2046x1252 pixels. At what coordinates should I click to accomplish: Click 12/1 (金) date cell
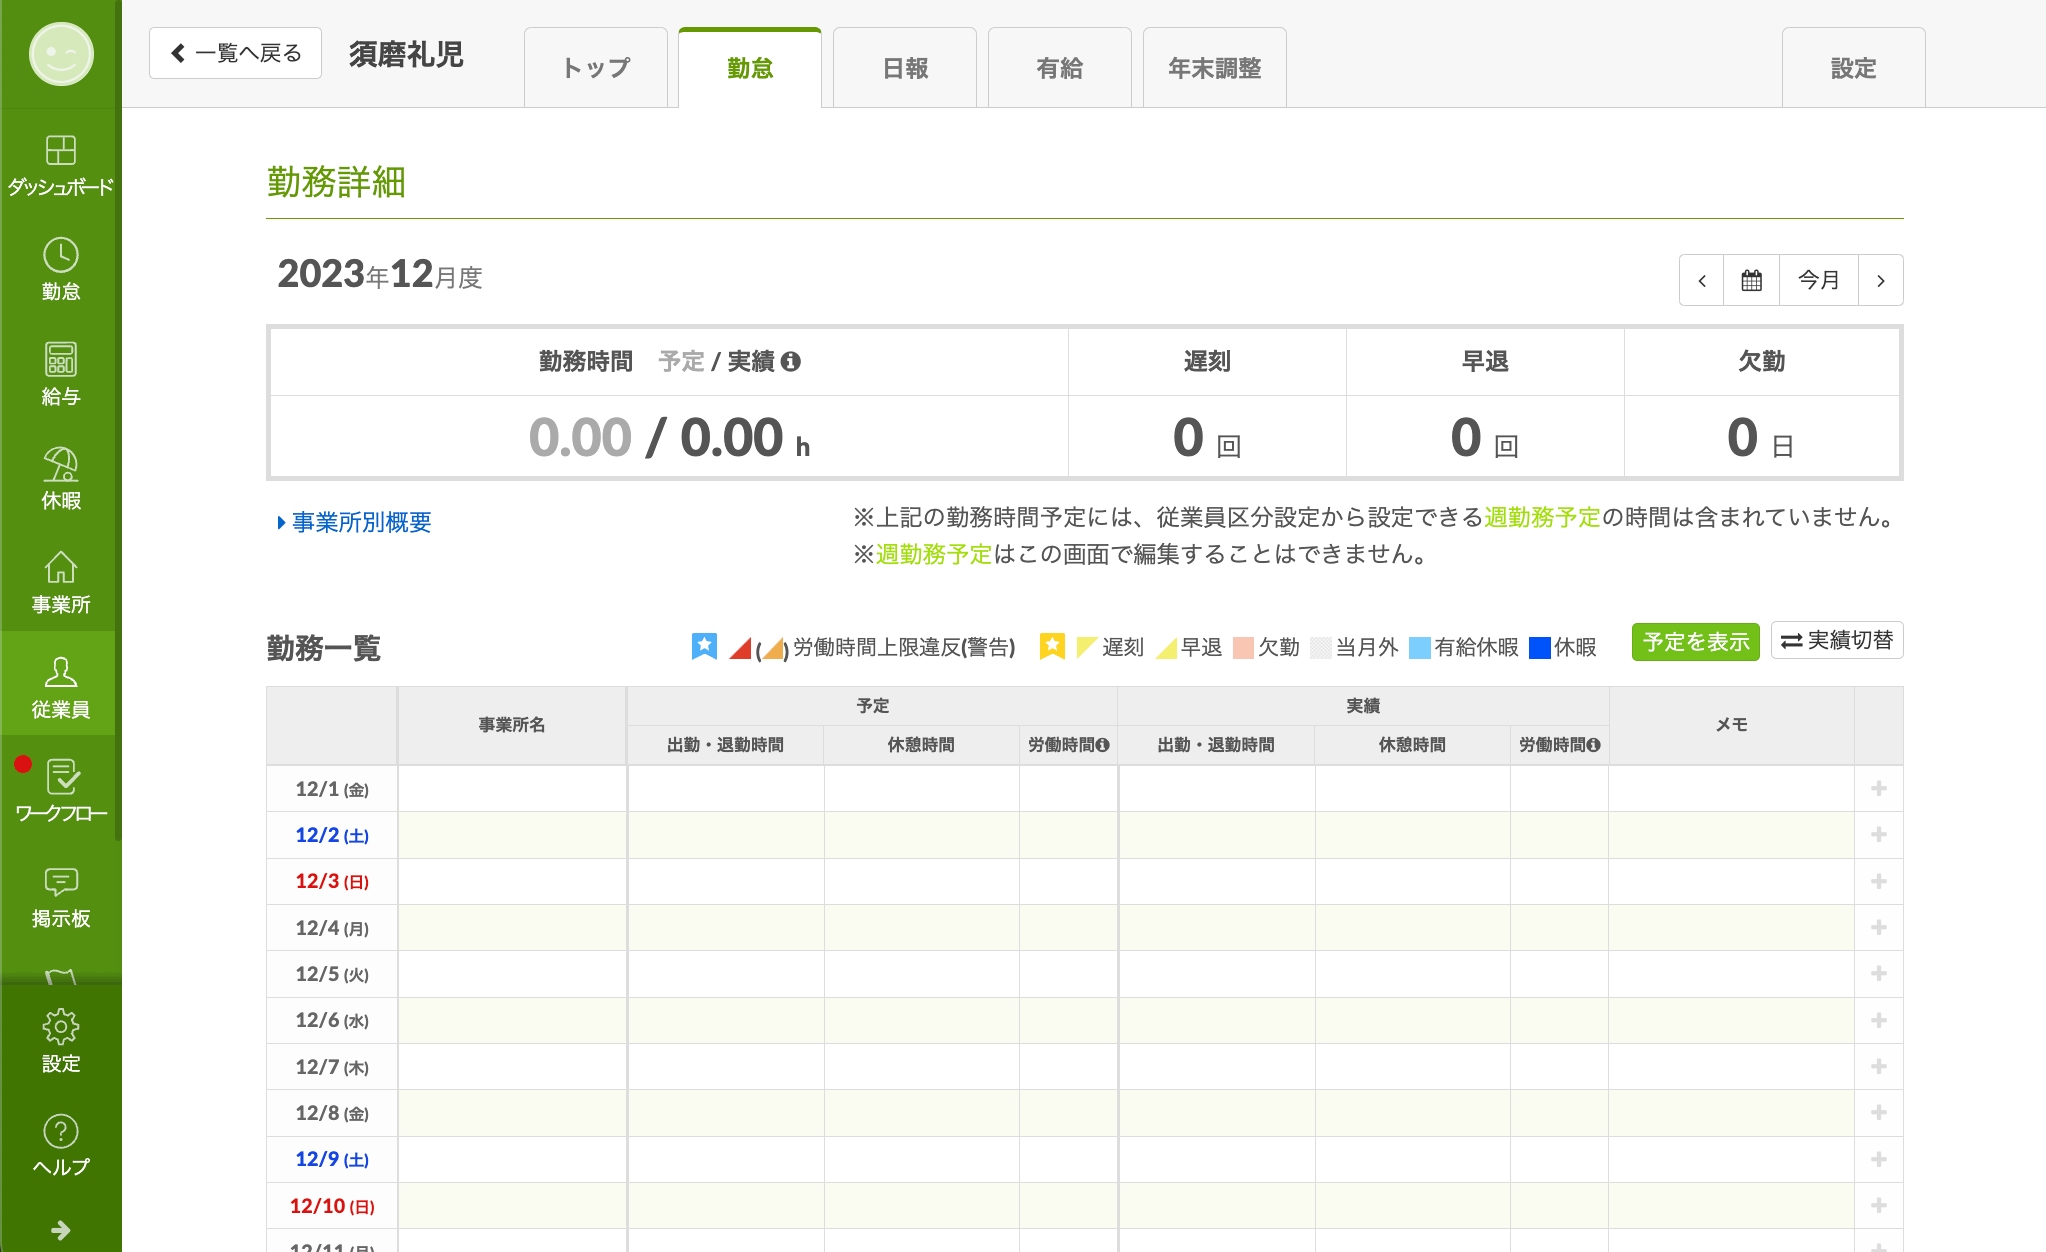[x=332, y=789]
